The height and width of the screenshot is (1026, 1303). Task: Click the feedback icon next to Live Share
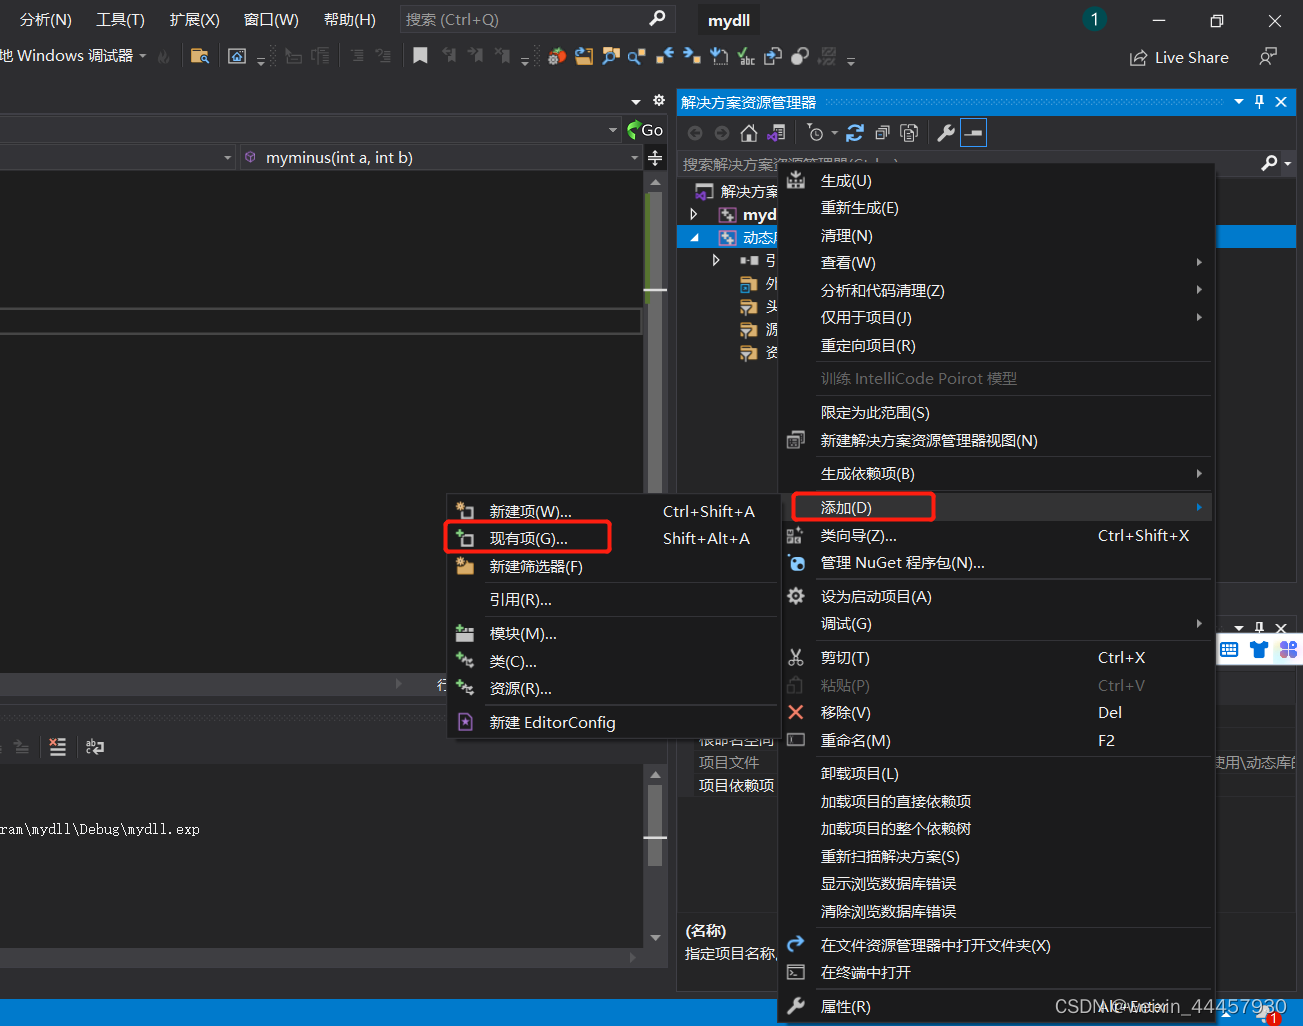(x=1267, y=57)
